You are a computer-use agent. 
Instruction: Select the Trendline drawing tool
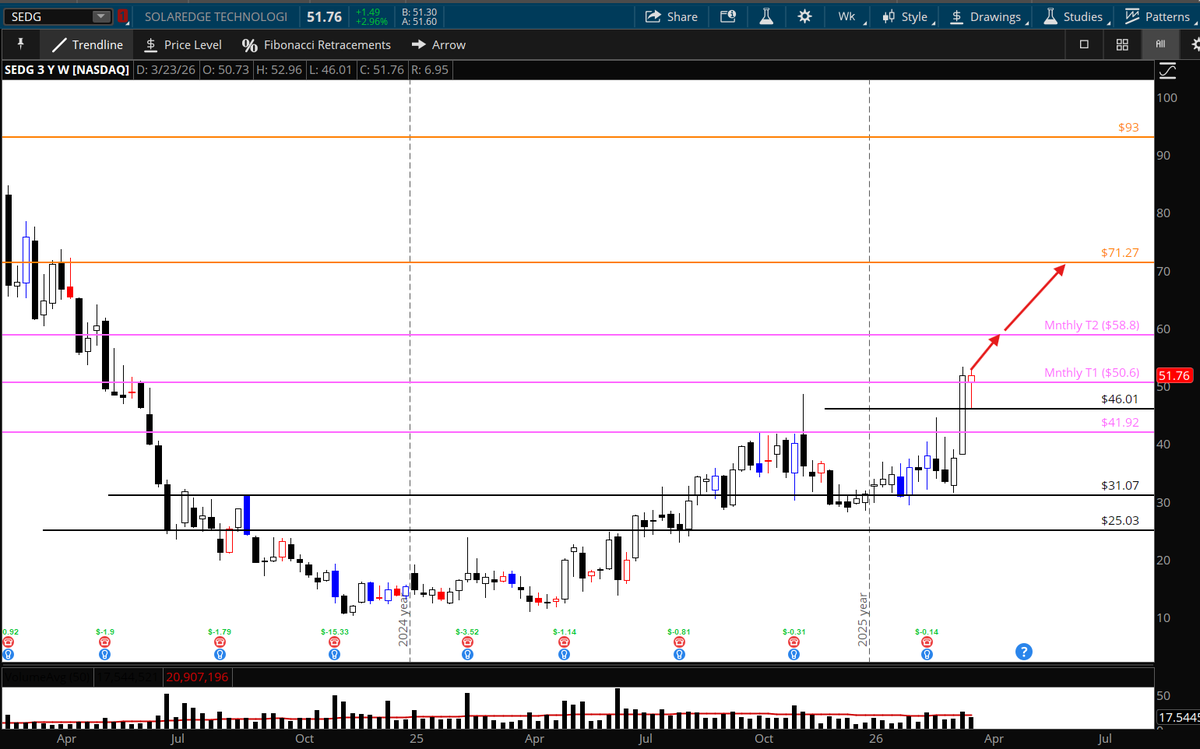click(x=88, y=45)
